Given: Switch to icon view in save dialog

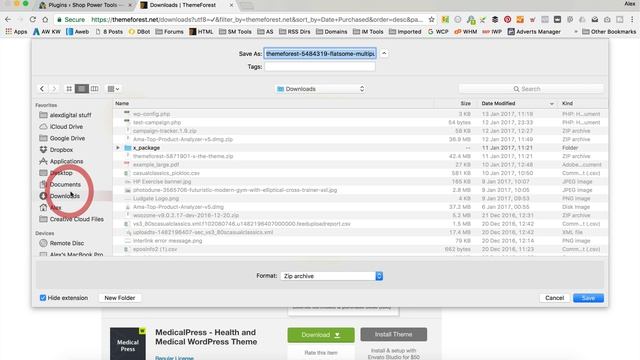Looking at the screenshot, I should (x=69, y=89).
